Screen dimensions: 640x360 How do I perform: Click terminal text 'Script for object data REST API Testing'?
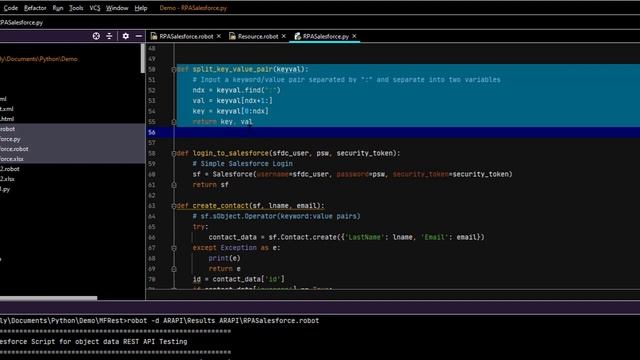click(109, 342)
